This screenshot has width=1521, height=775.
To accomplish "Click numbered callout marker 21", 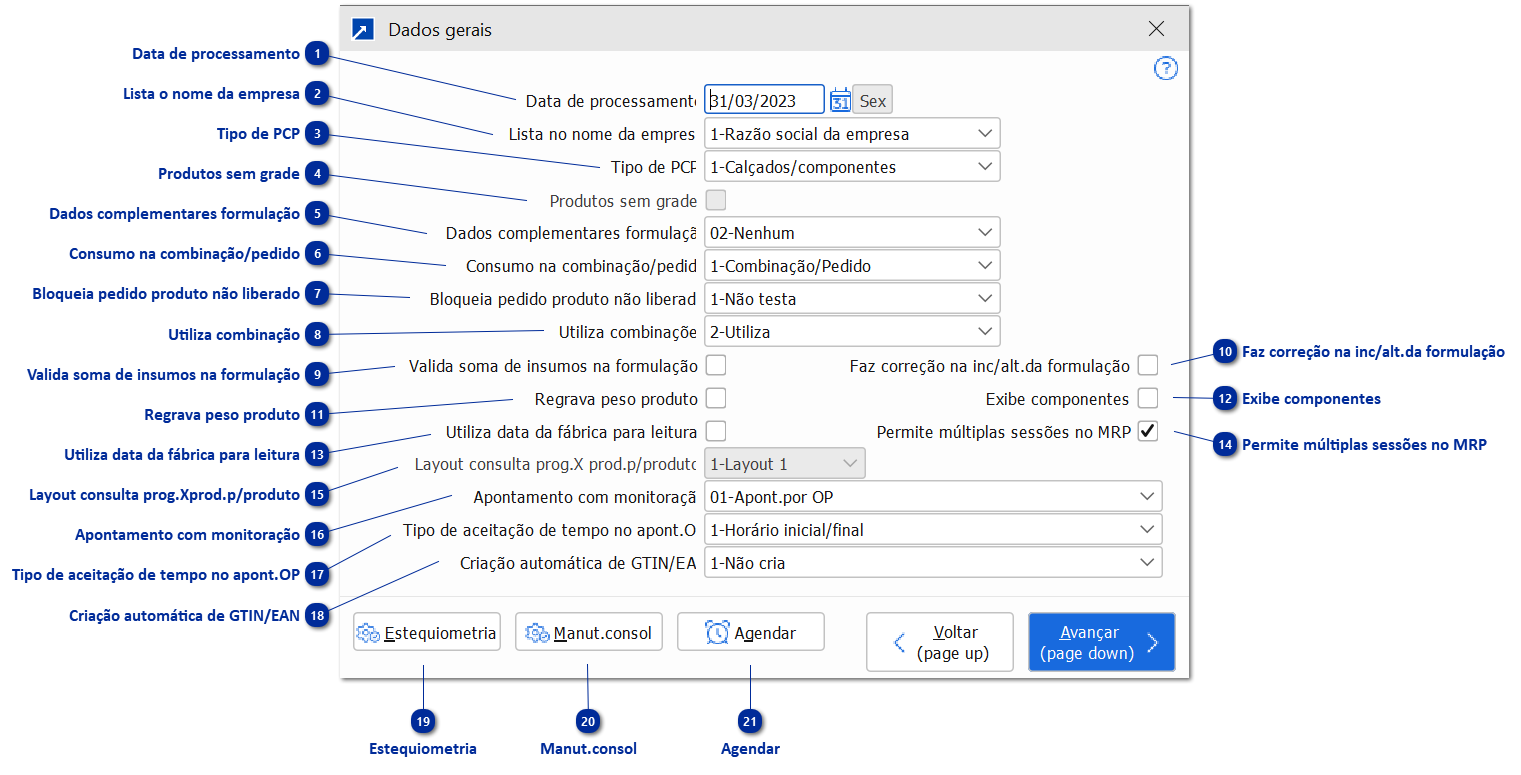I will tap(750, 721).
